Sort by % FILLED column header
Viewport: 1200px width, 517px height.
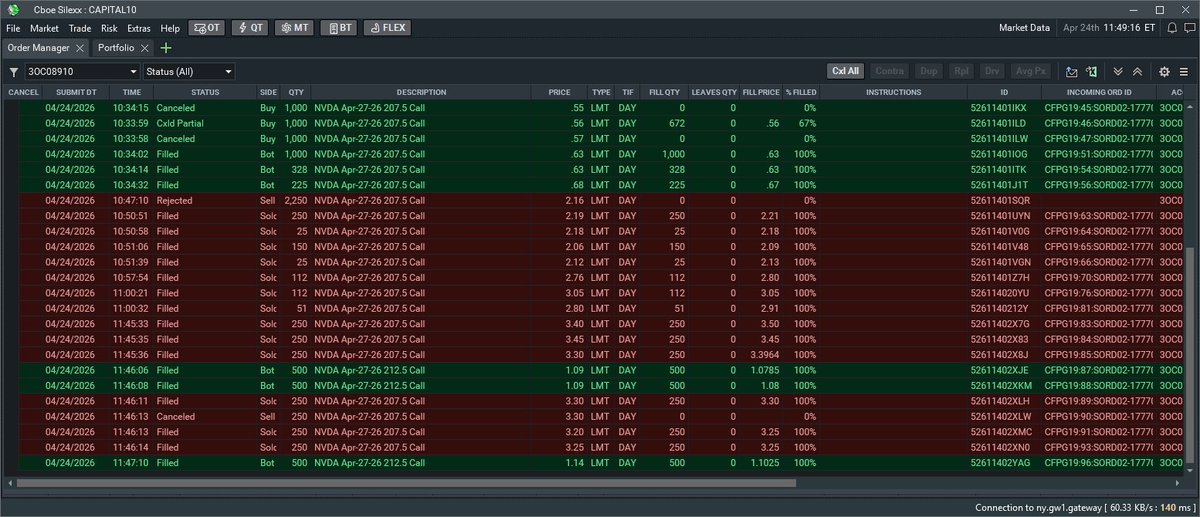point(801,92)
